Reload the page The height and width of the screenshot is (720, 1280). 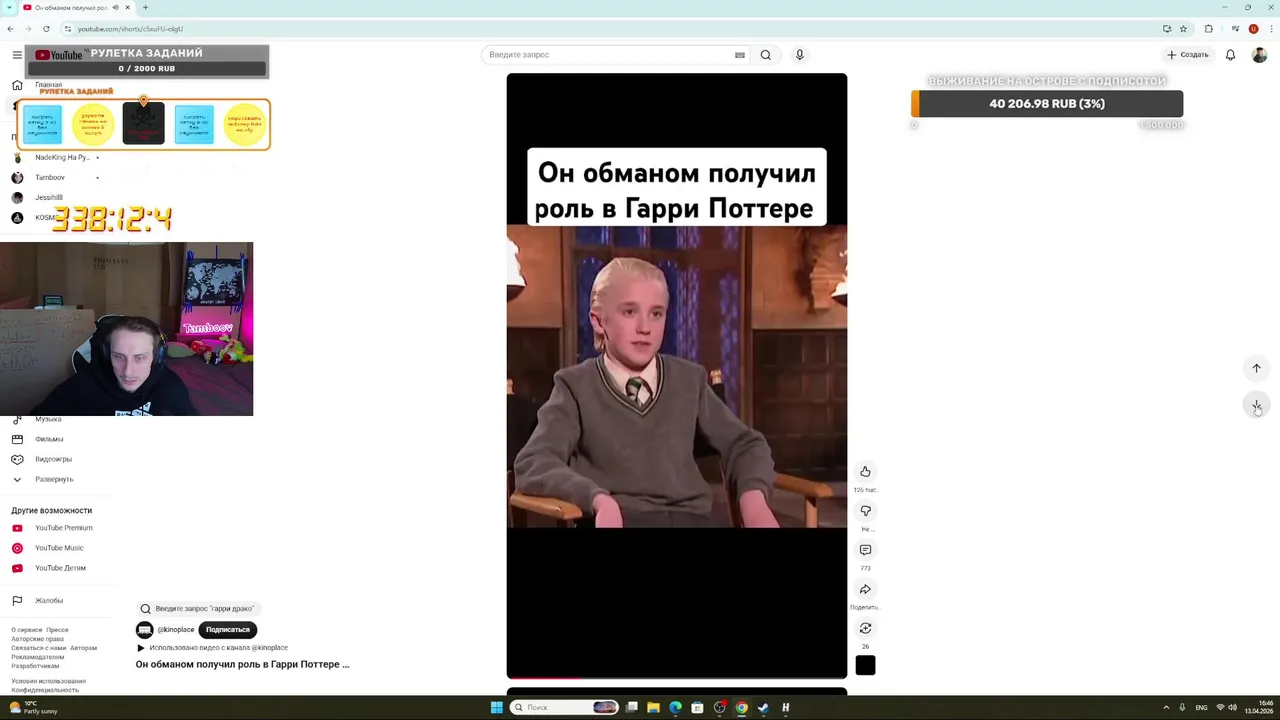click(46, 29)
